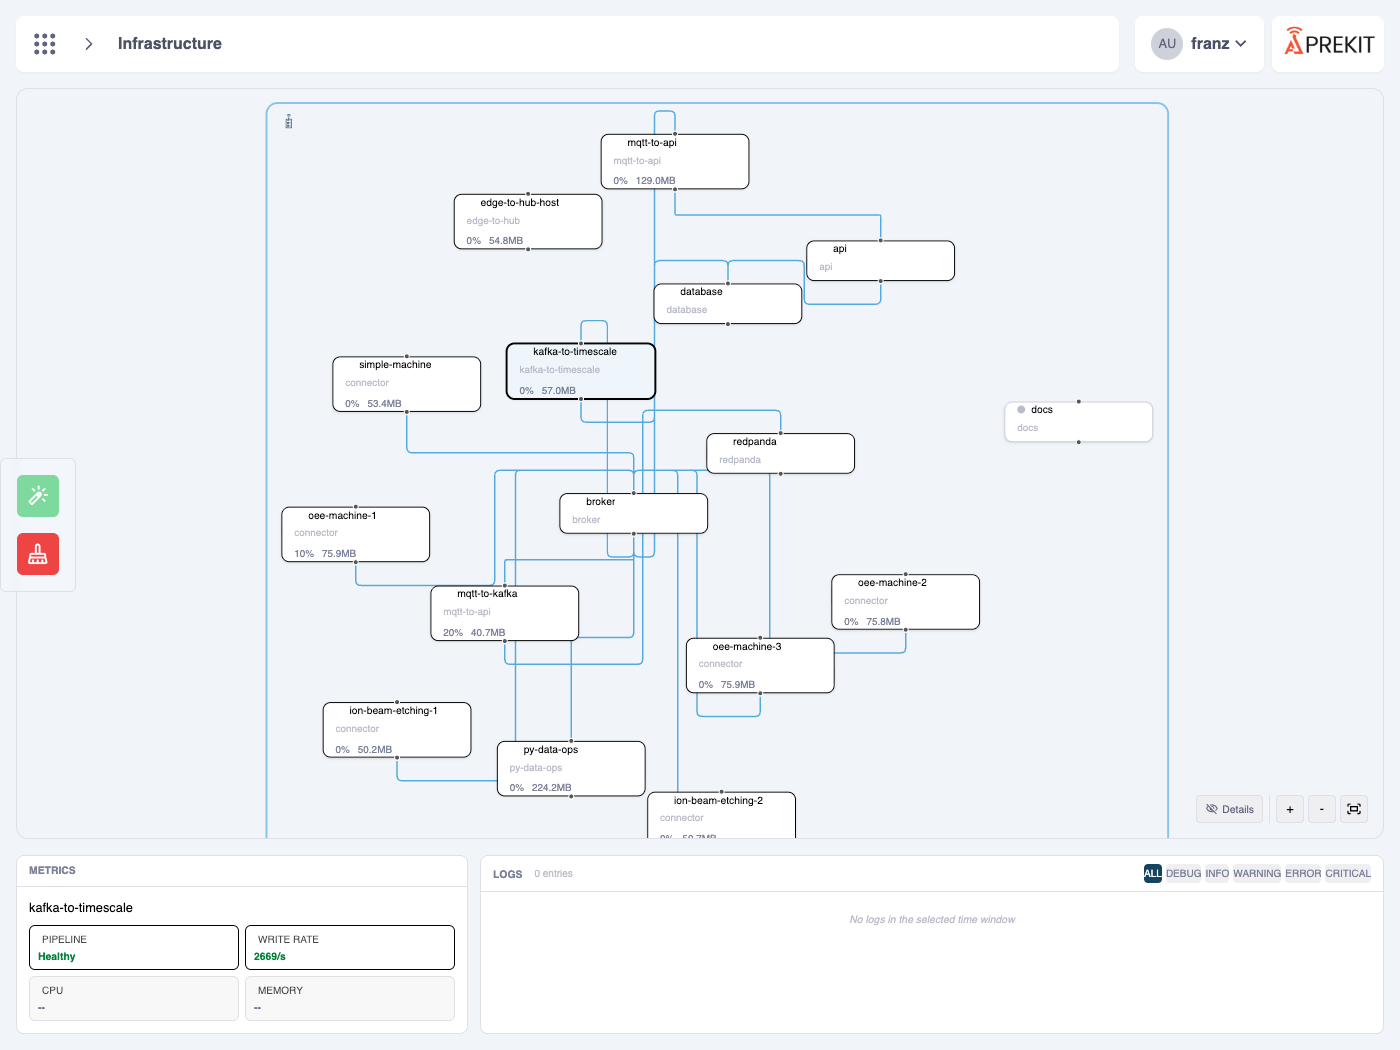Filter logs by ERROR level
Image resolution: width=1400 pixels, height=1050 pixels.
tap(1303, 873)
